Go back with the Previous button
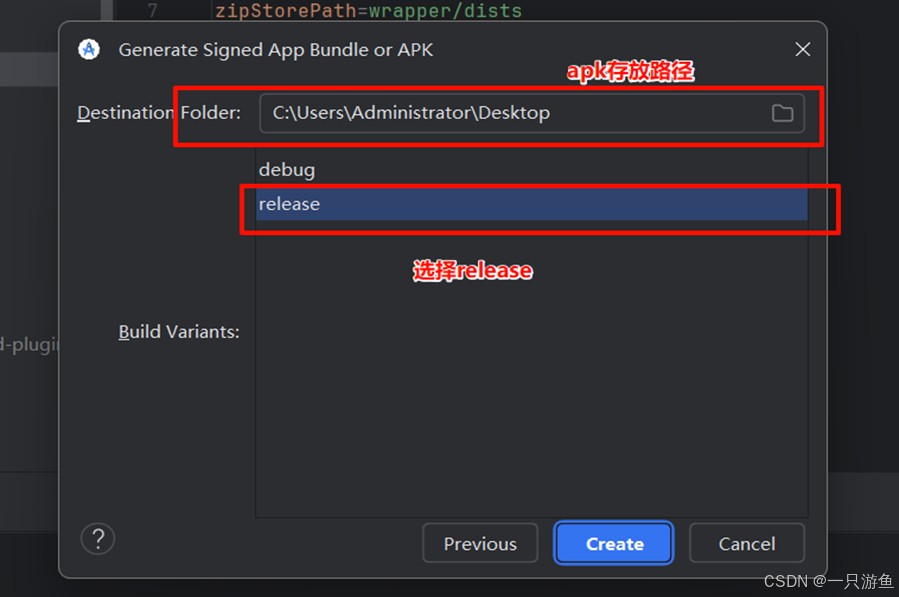The height and width of the screenshot is (597, 899). [x=480, y=544]
